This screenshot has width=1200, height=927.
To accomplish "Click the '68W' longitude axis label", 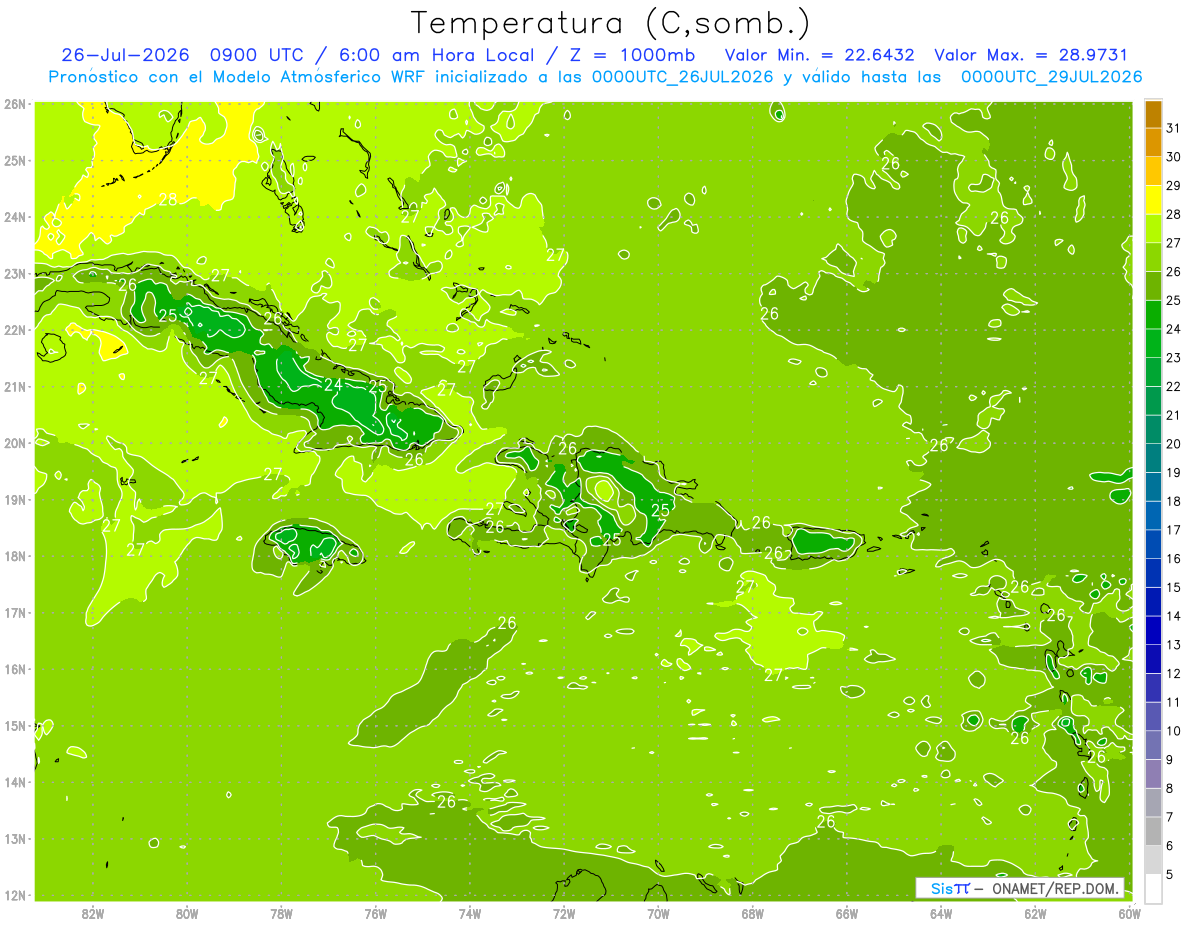I will 752,913.
